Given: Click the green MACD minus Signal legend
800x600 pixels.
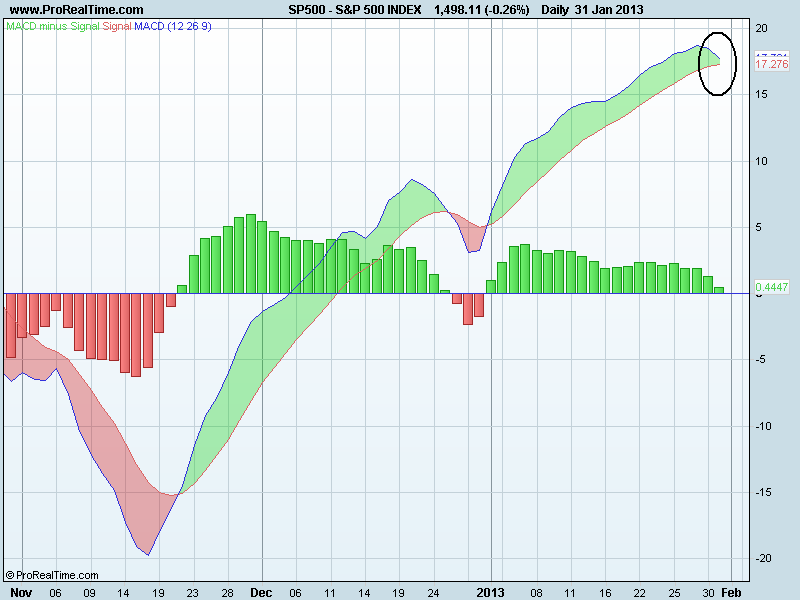Looking at the screenshot, I should pos(53,26).
